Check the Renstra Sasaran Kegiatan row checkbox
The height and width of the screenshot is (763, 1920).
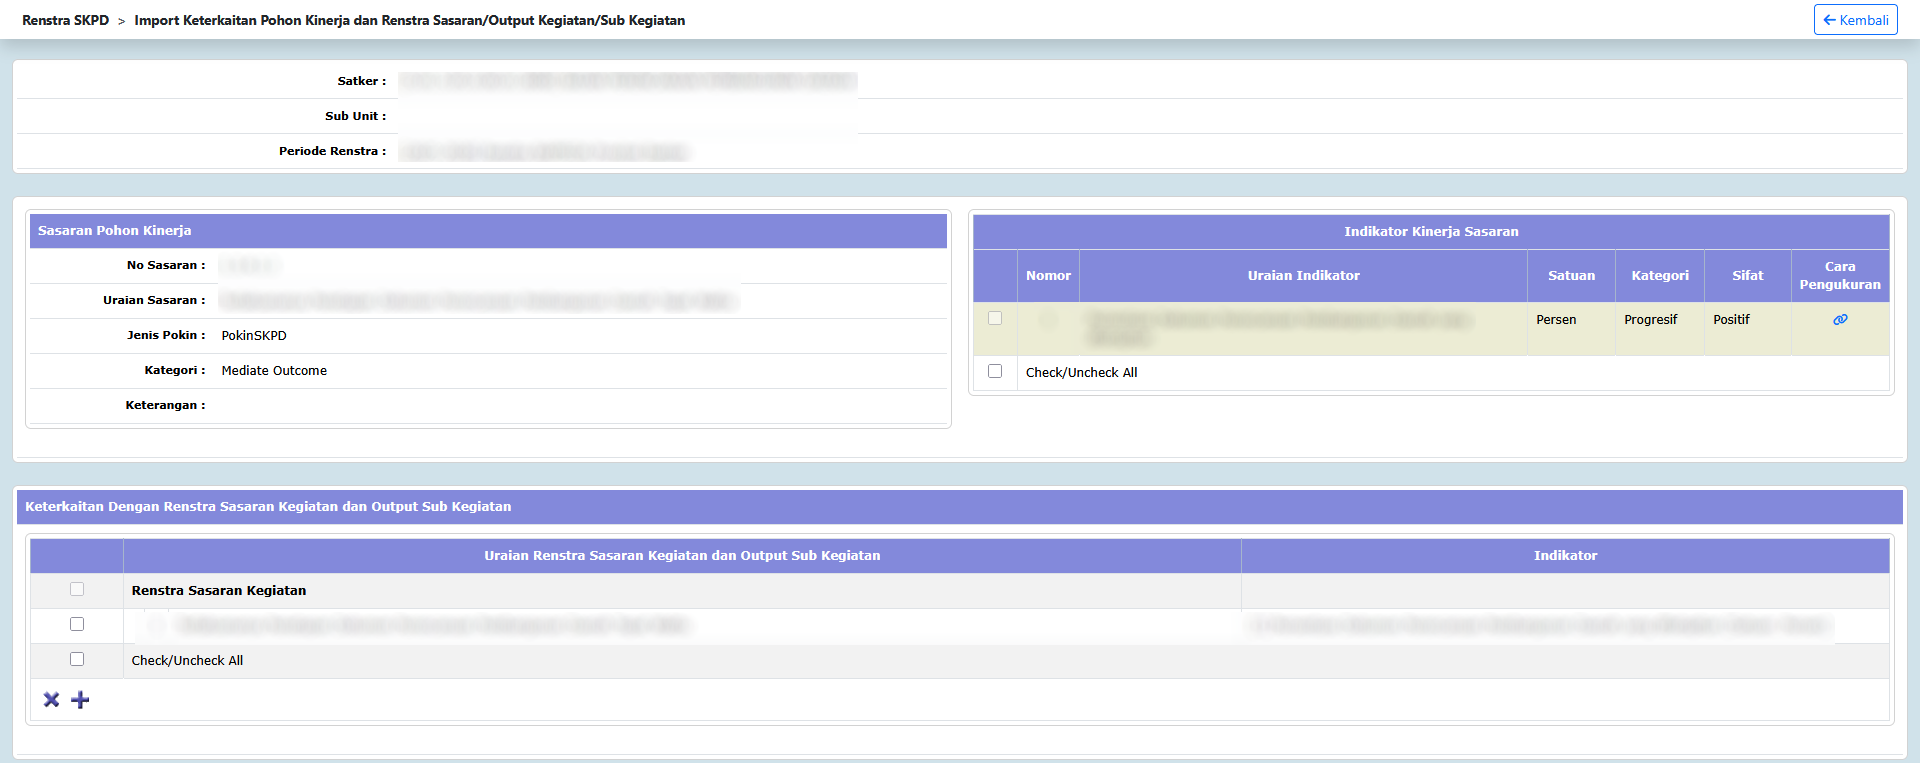(77, 590)
